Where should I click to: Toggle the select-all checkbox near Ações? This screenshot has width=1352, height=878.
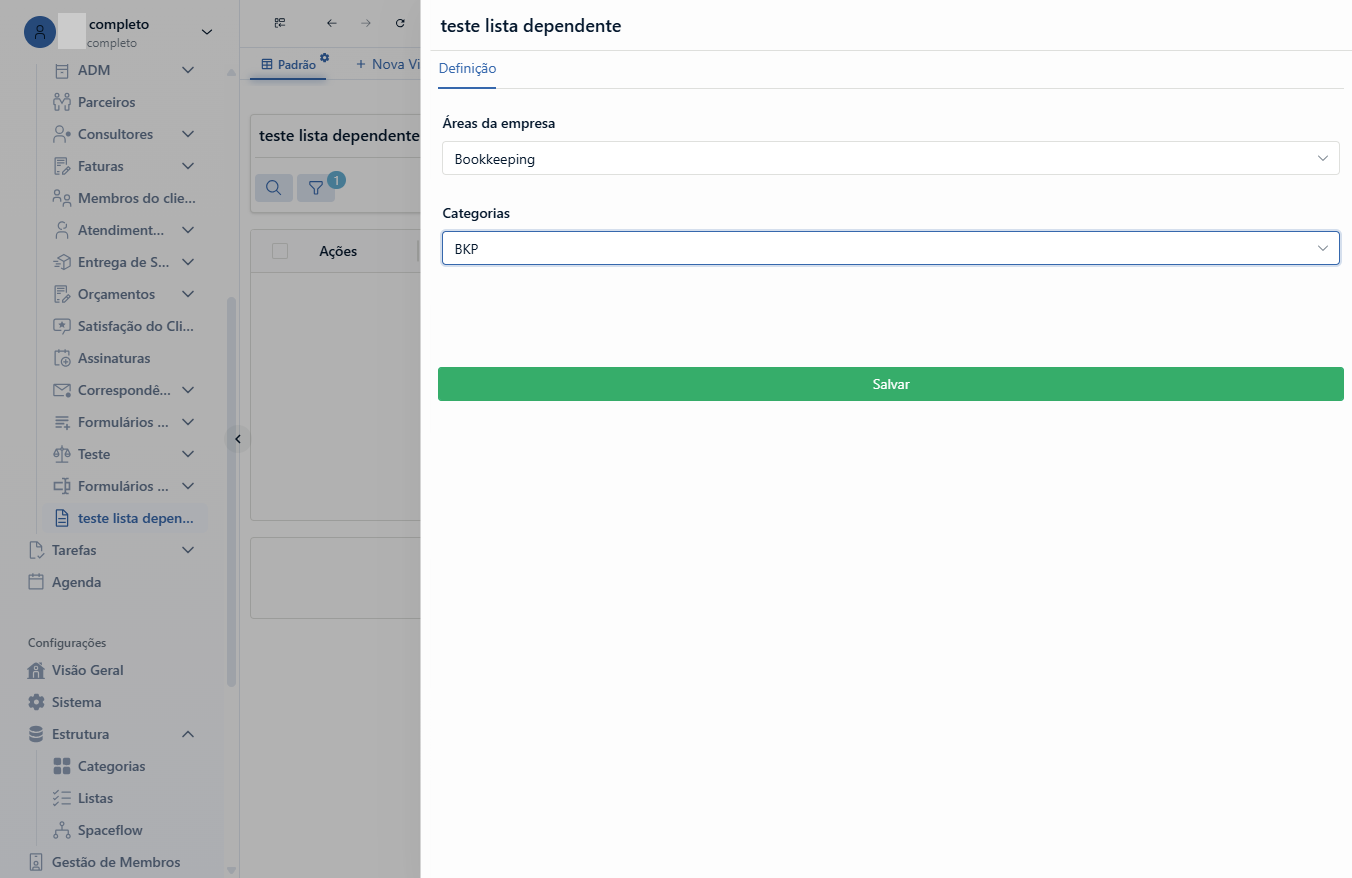(x=280, y=251)
